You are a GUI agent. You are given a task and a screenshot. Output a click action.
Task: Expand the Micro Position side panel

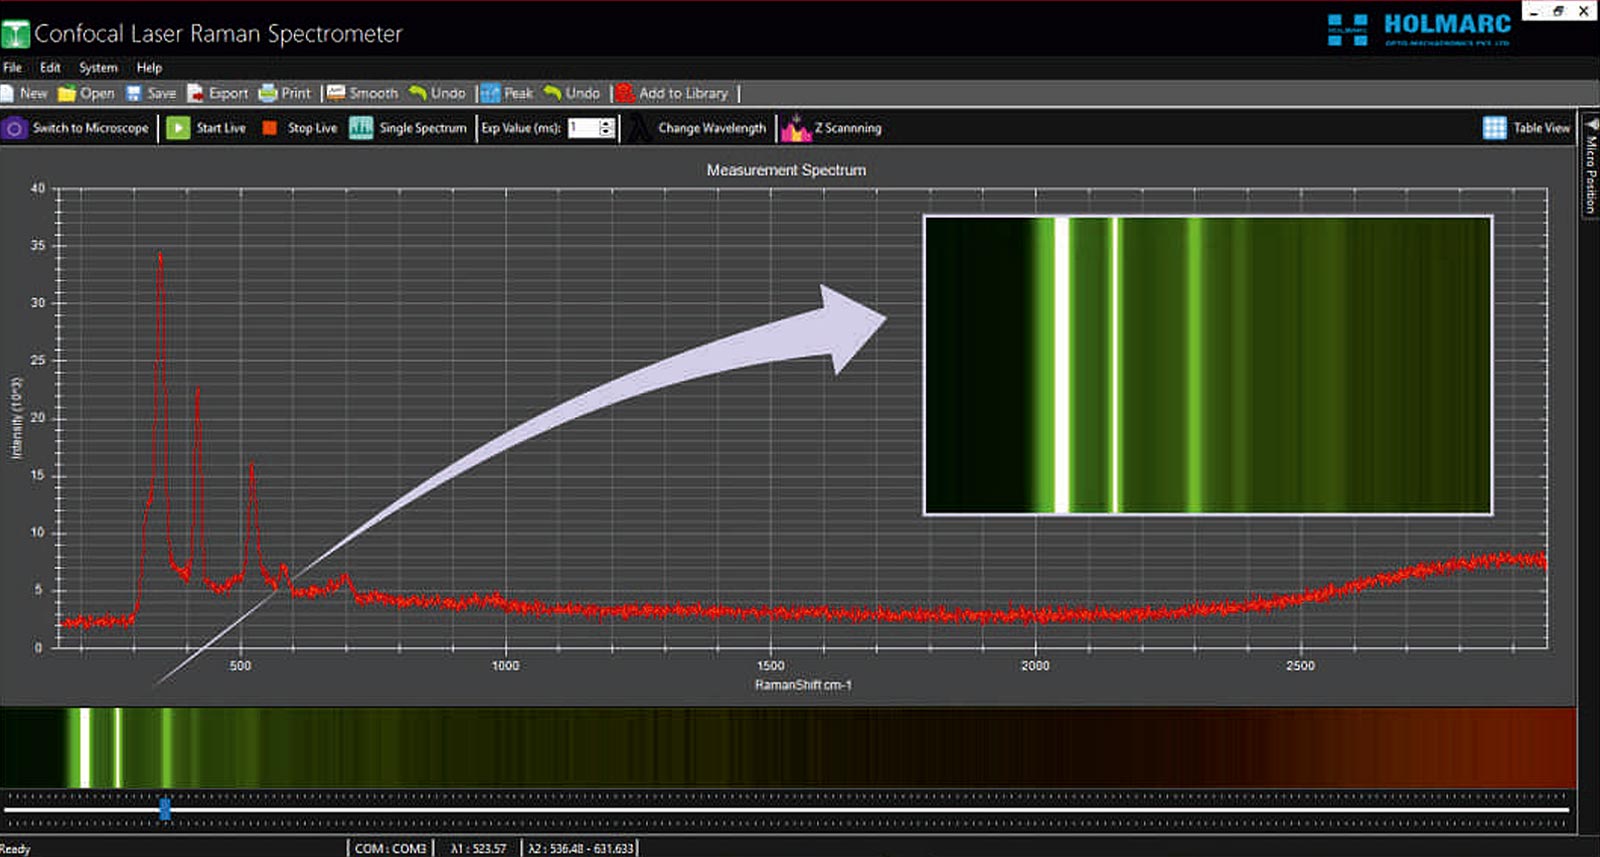click(x=1590, y=165)
